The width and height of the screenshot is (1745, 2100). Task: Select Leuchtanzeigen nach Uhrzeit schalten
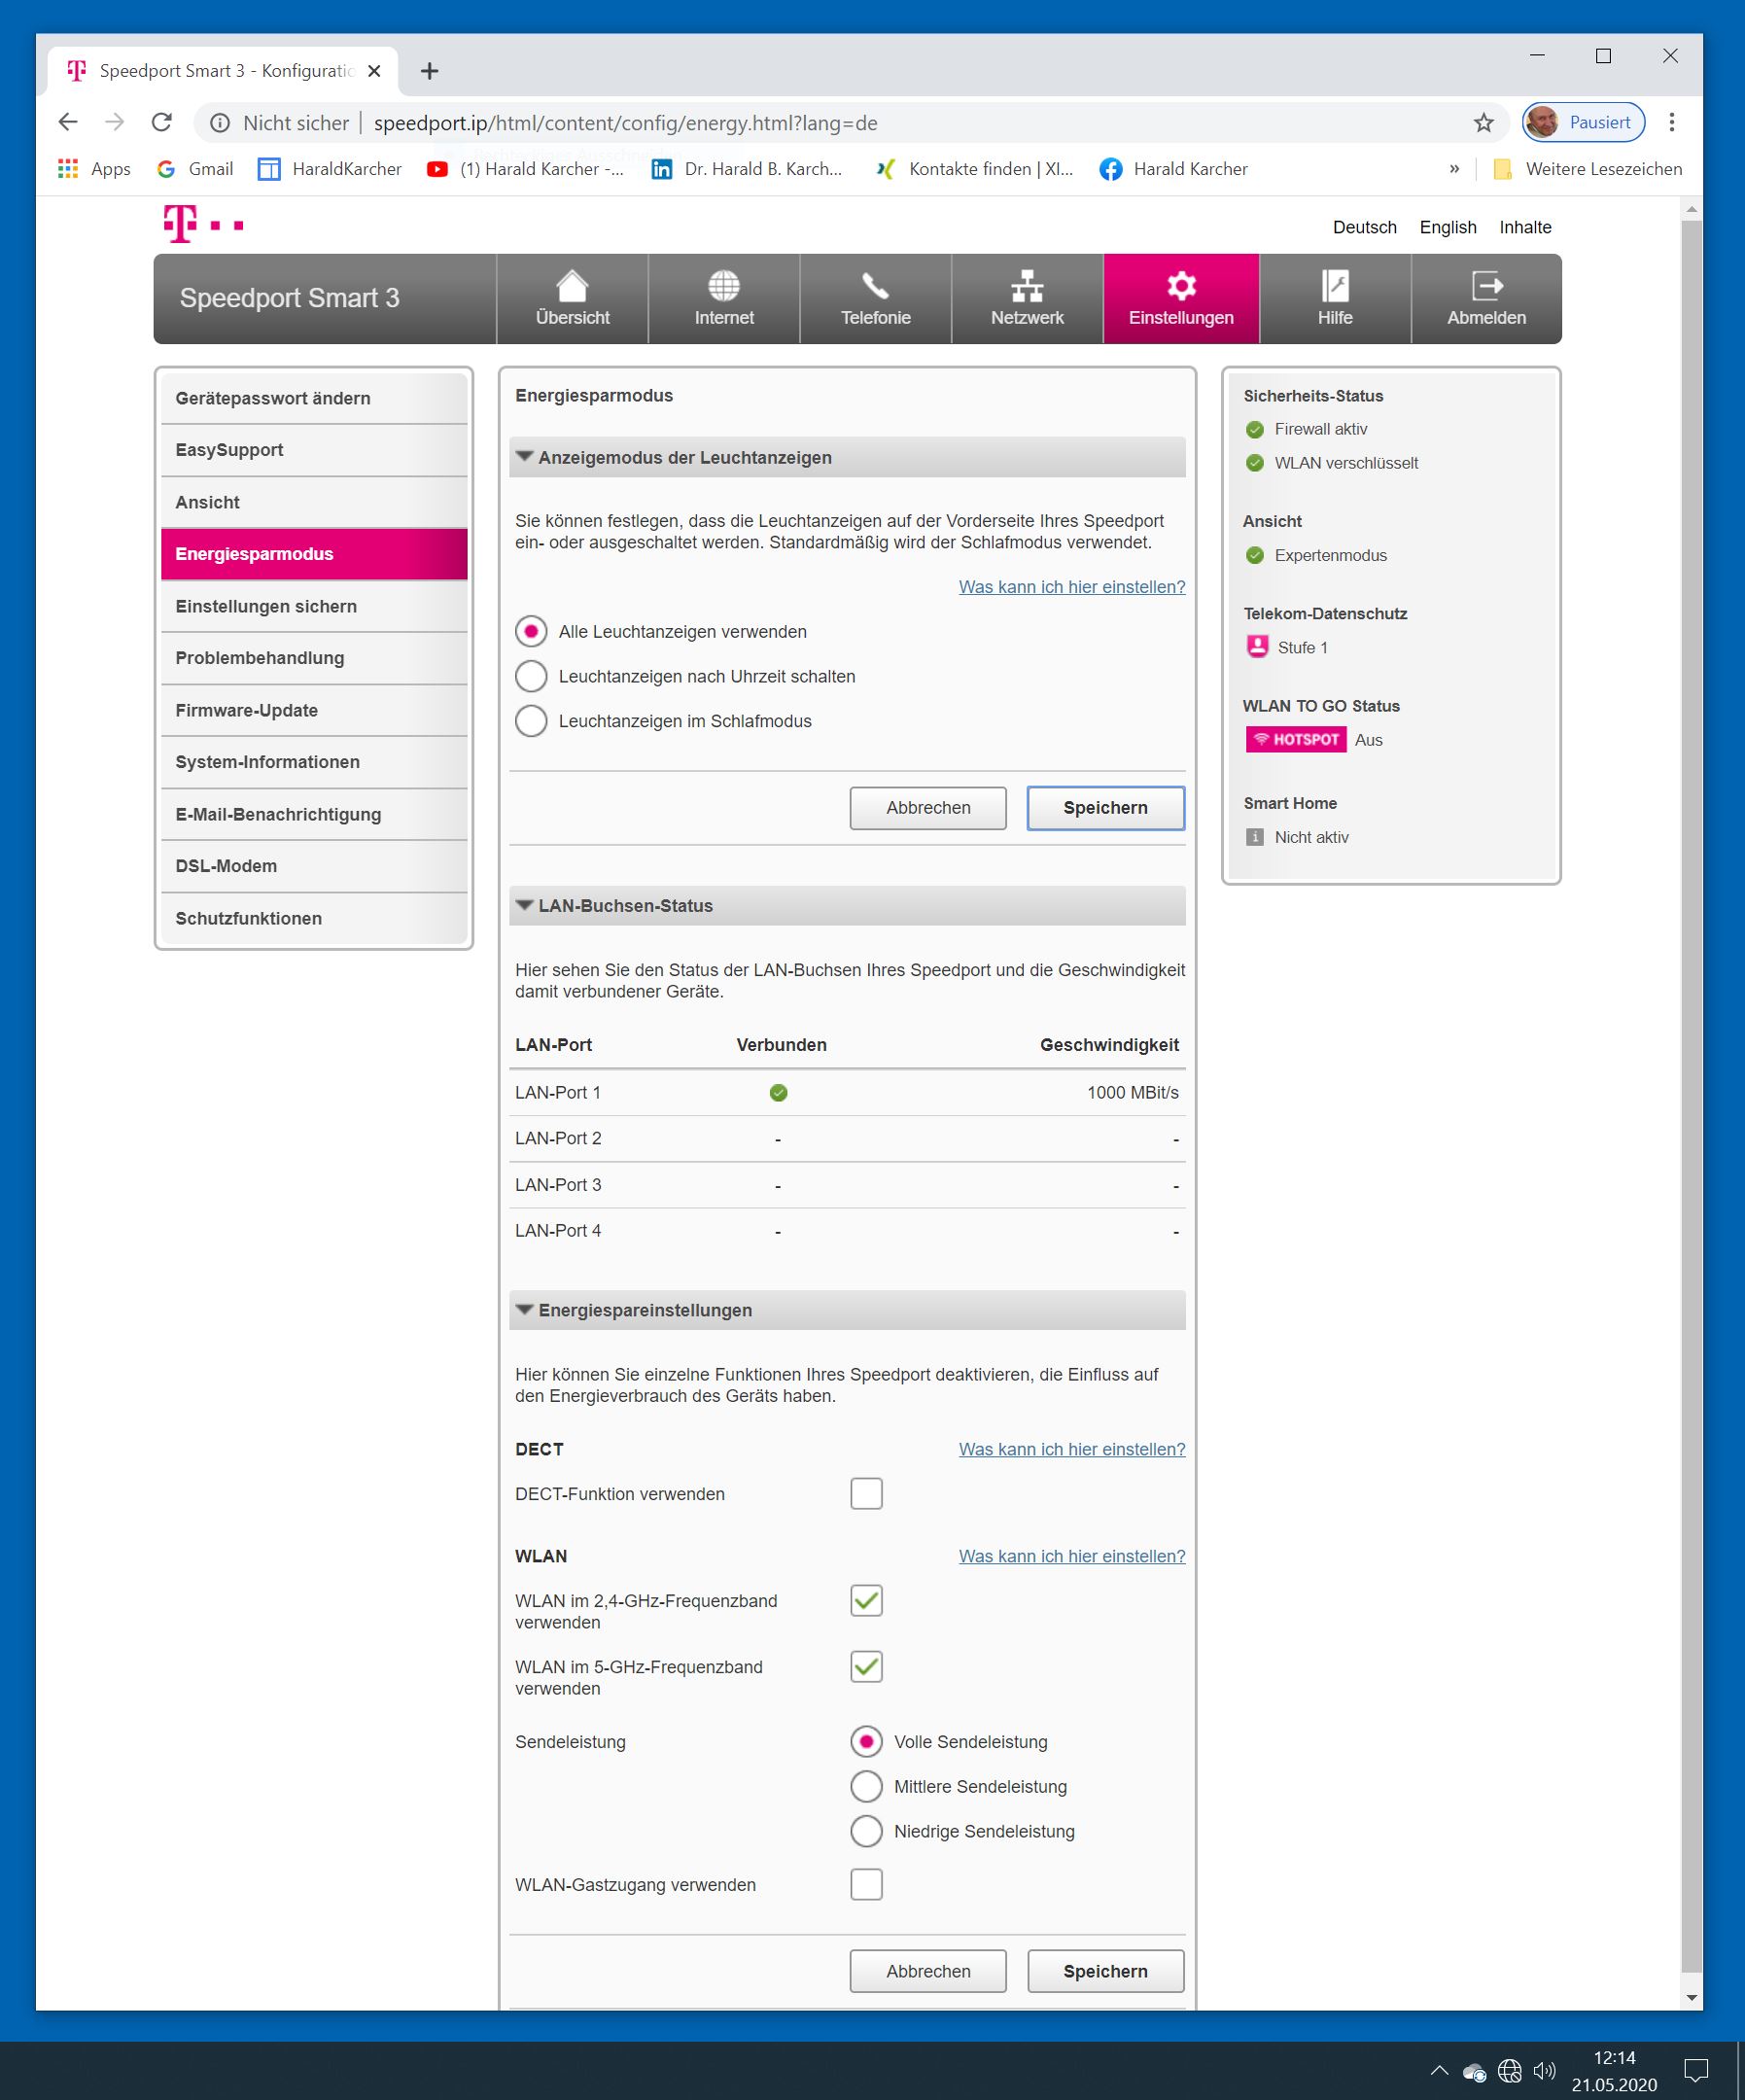pyautogui.click(x=531, y=676)
